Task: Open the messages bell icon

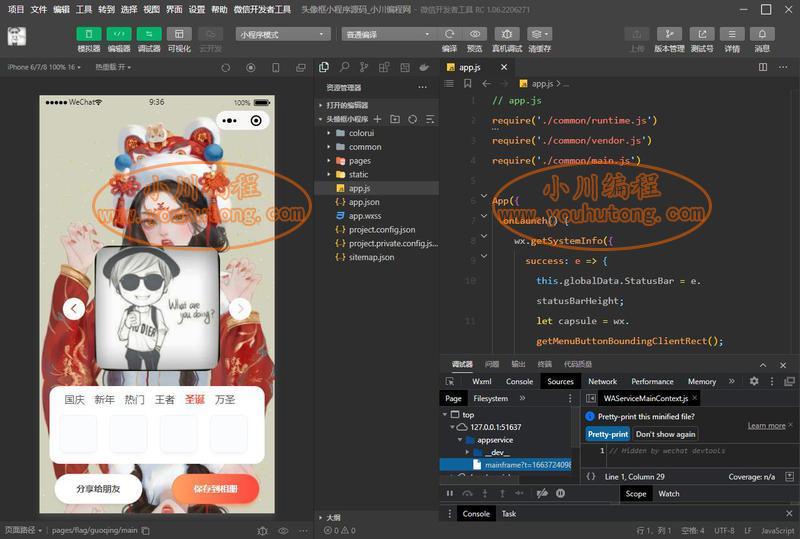Action: pyautogui.click(x=762, y=34)
